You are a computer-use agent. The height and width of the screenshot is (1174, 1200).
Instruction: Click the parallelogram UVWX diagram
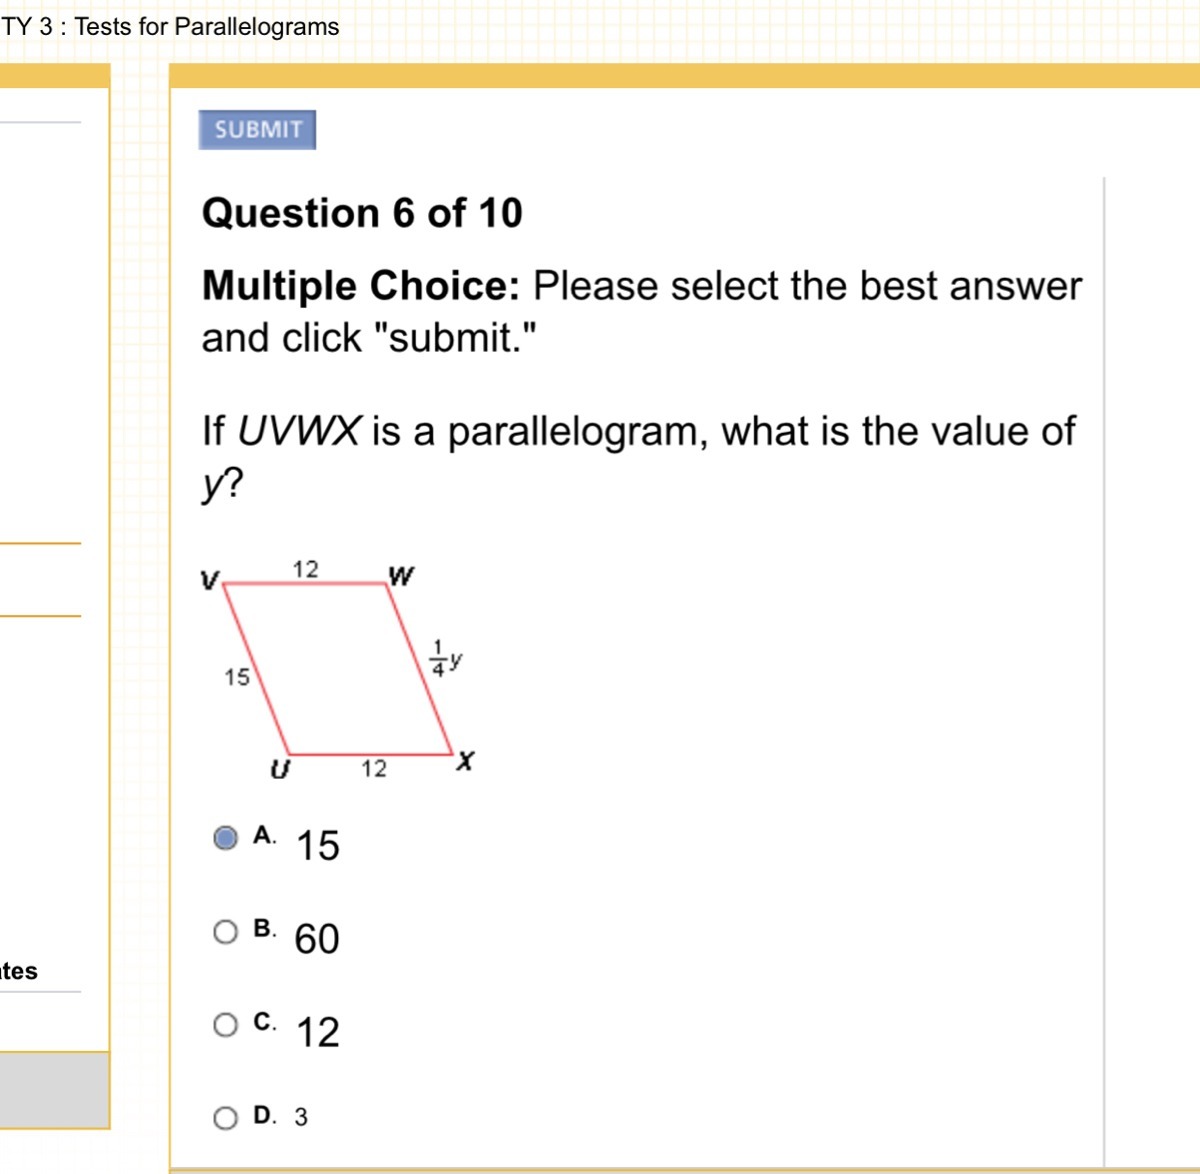338,669
